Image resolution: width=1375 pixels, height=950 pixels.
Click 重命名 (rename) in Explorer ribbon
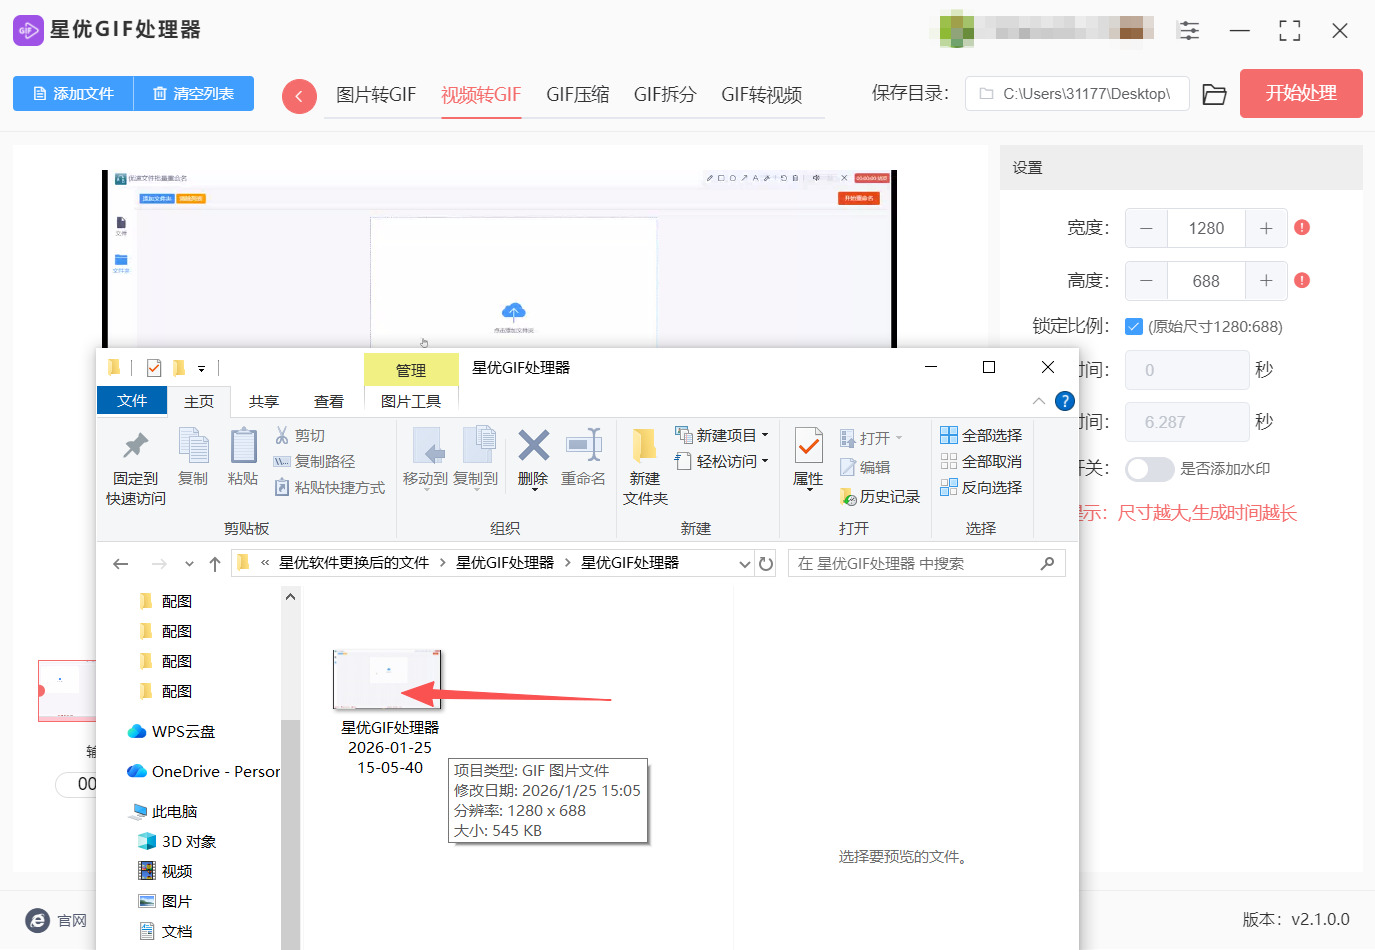pos(583,458)
